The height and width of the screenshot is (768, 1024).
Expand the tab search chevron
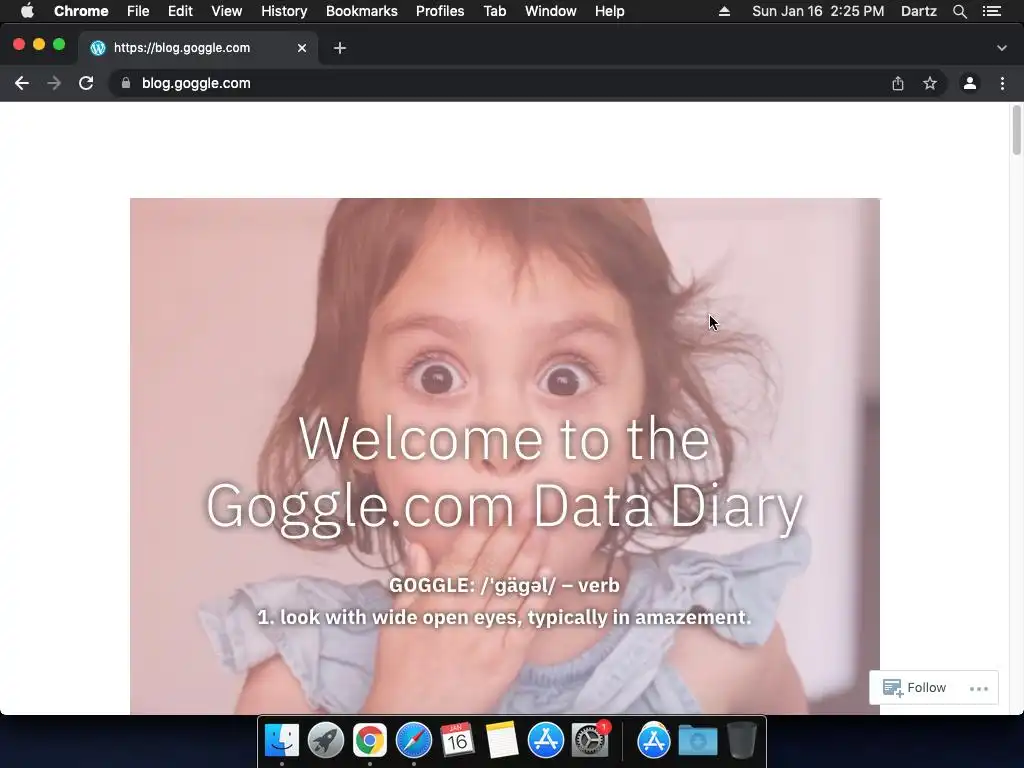click(x=1002, y=48)
